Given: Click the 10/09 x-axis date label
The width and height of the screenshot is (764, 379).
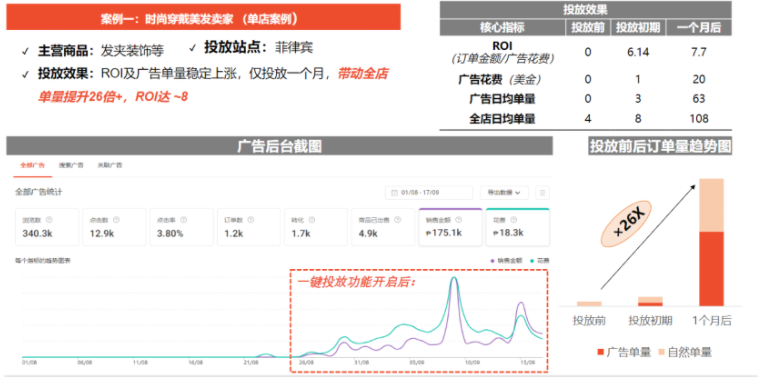Looking at the screenshot, I should pyautogui.click(x=472, y=362).
